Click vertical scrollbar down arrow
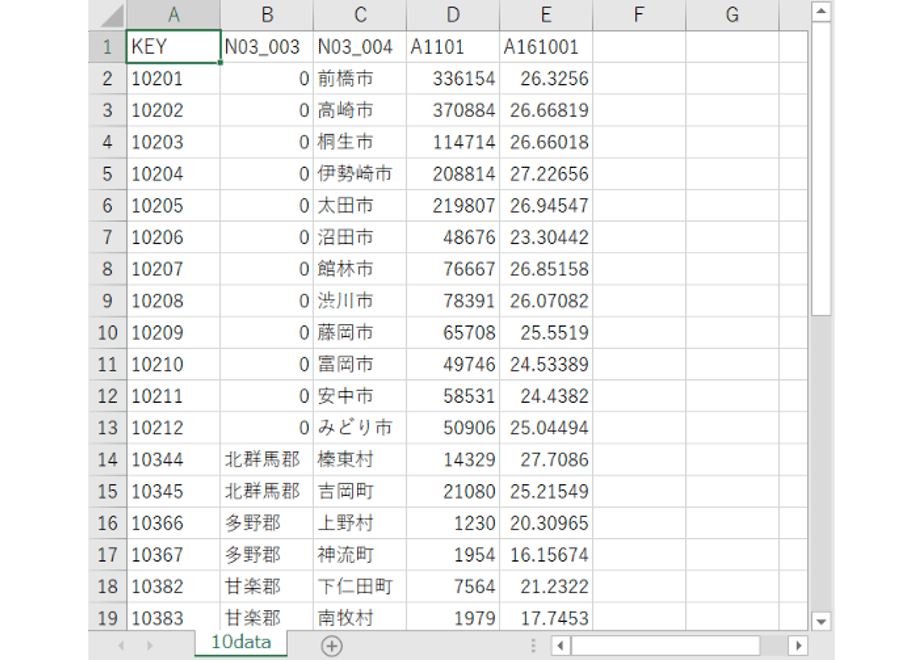The image size is (924, 660). pos(820,621)
